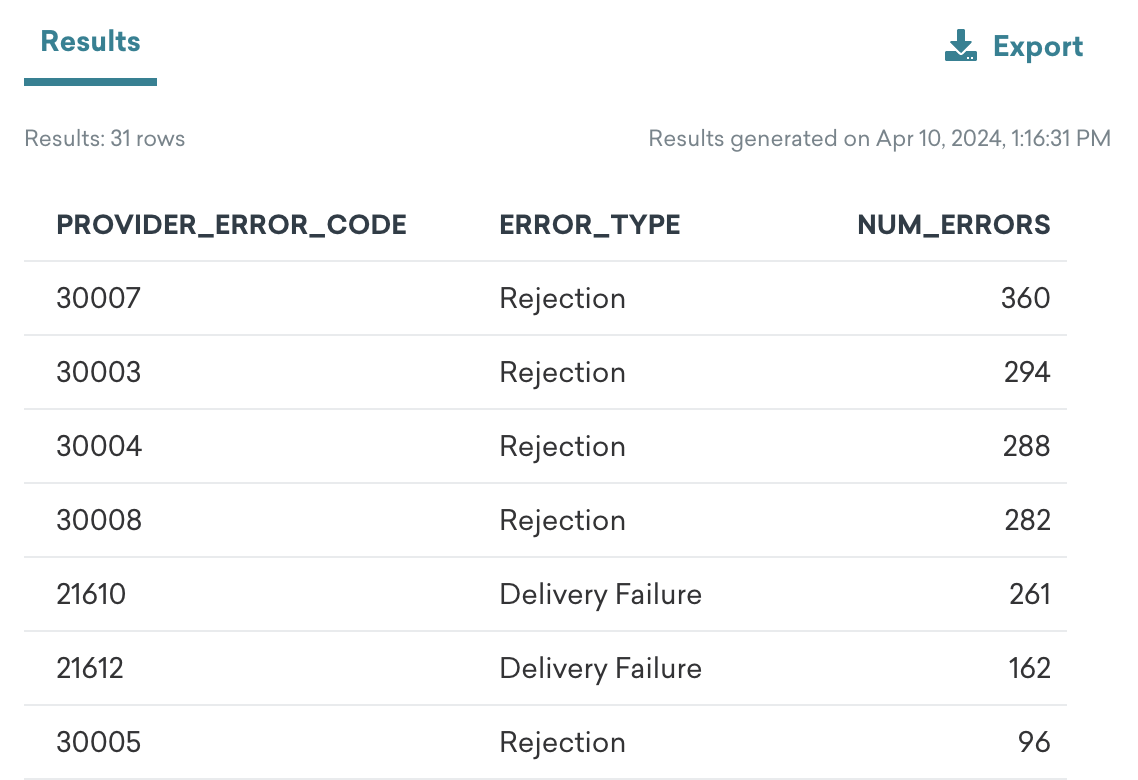Image resolution: width=1138 pixels, height=780 pixels.
Task: Click the results generated timestamp
Action: 879,139
